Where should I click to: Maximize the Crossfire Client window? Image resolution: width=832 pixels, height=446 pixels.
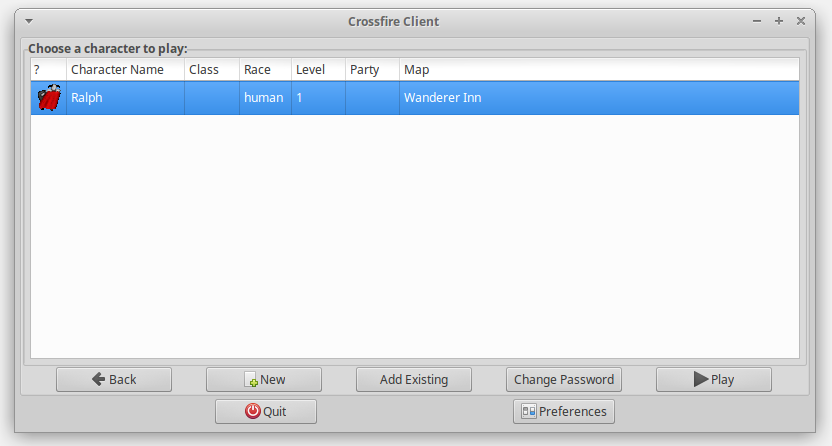[779, 21]
